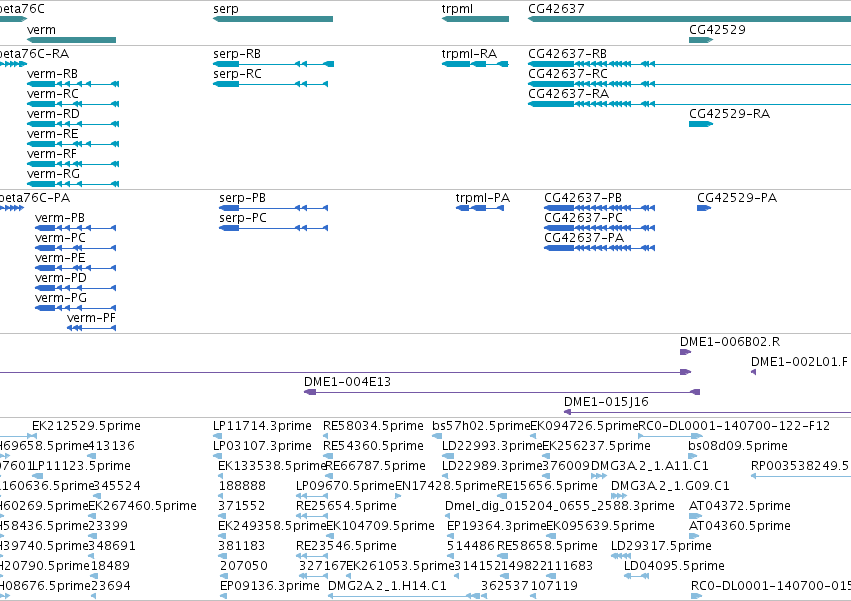851x601 pixels.
Task: Select CG42637-PB coding sequence
Action: pyautogui.click(x=600, y=208)
